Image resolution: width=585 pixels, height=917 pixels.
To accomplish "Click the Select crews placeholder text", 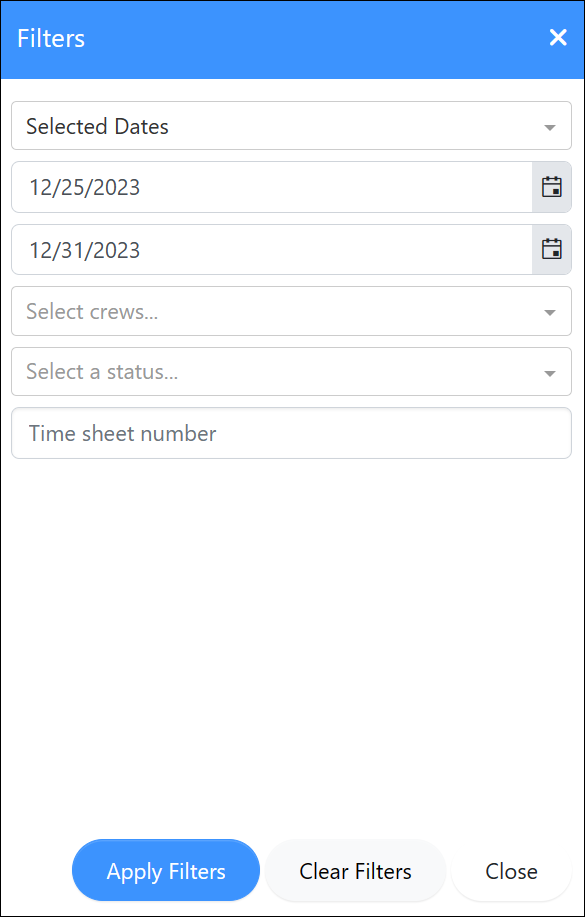I will (x=92, y=312).
